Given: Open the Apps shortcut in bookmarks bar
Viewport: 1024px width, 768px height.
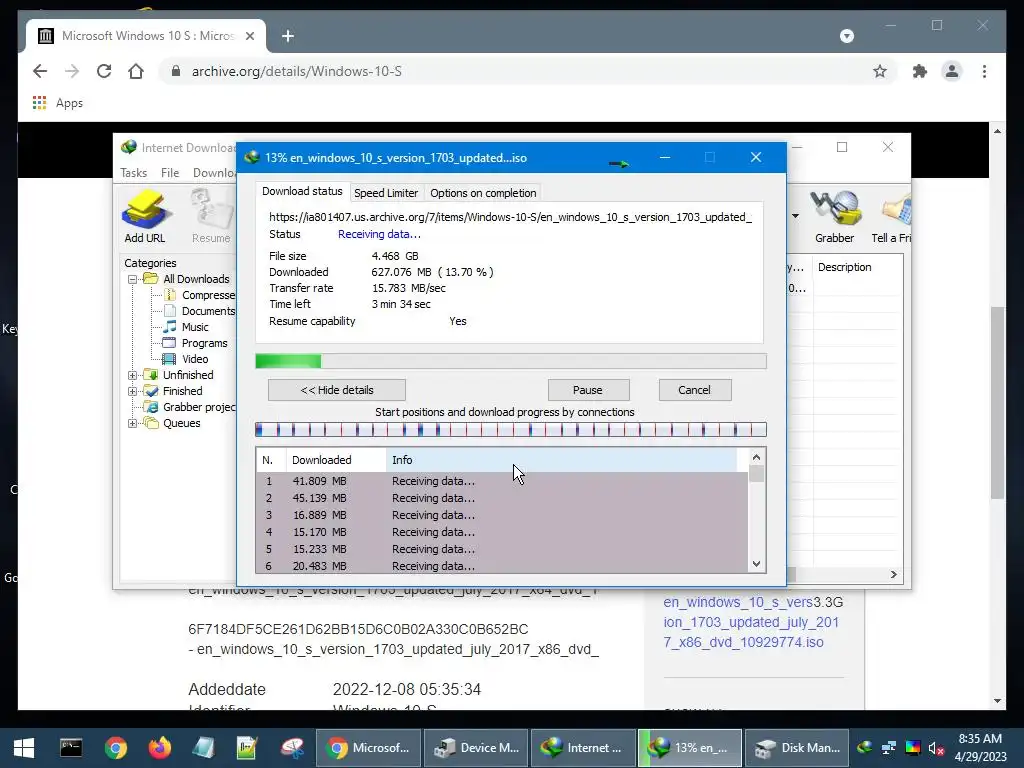Looking at the screenshot, I should 57,103.
